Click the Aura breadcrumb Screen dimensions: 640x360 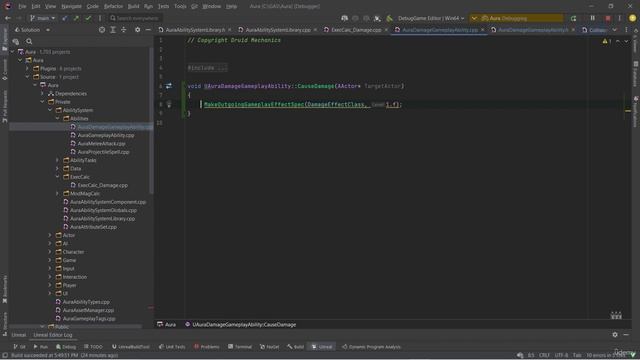click(x=167, y=324)
